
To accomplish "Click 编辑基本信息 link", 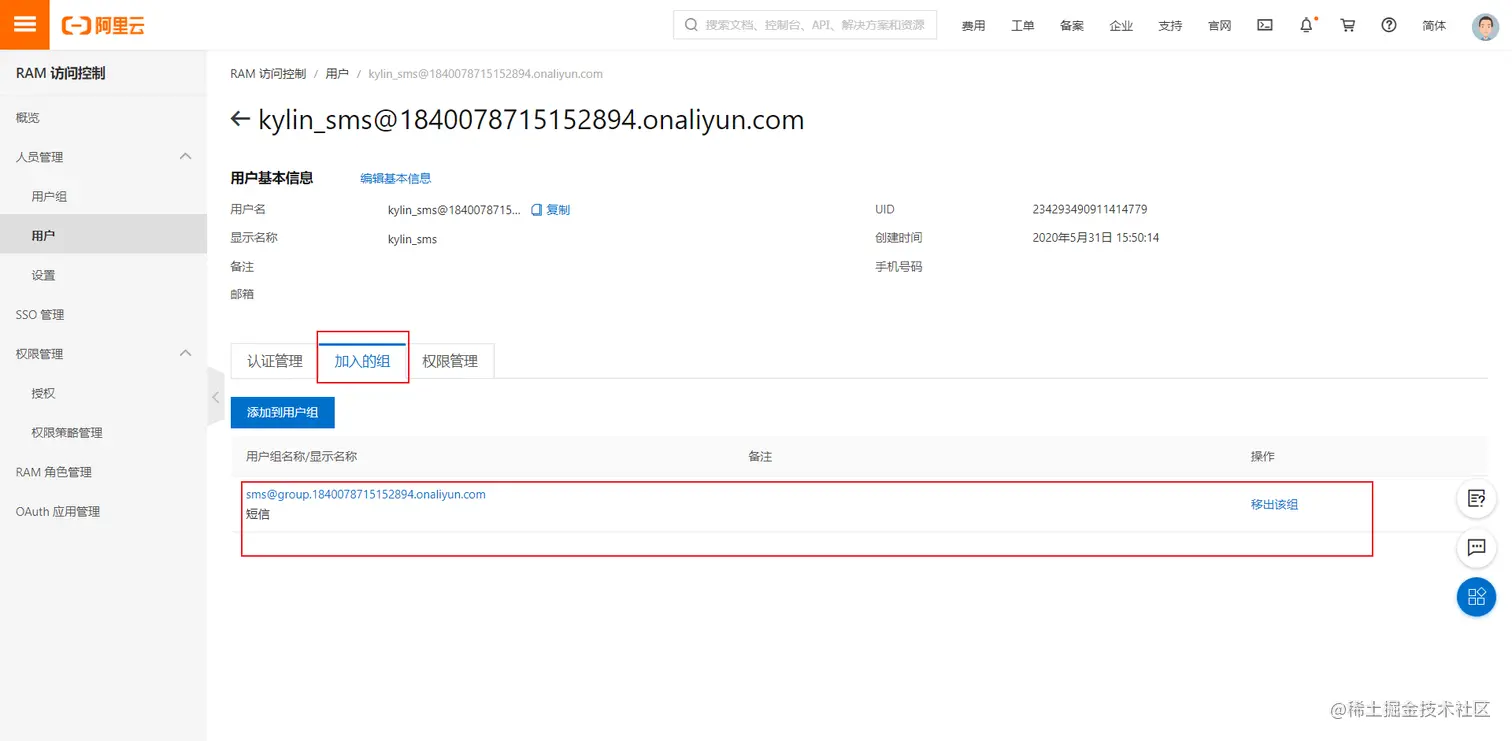I will coord(396,178).
